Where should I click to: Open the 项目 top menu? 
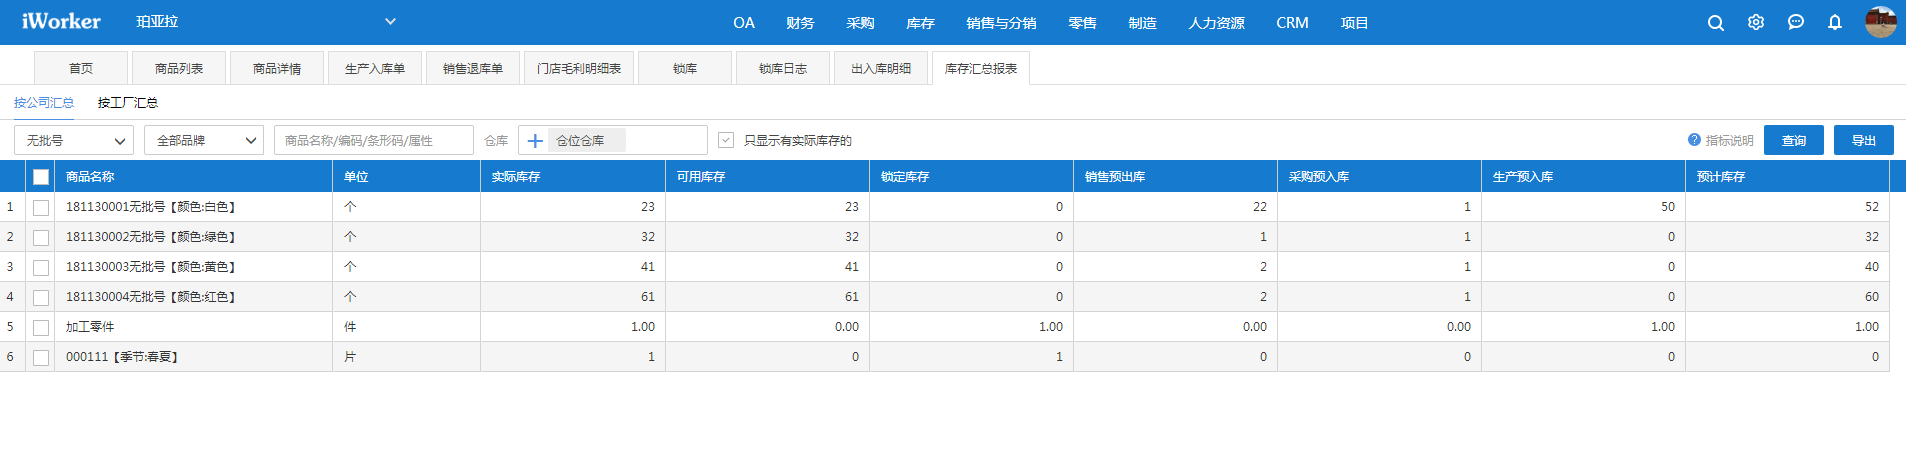[1354, 22]
